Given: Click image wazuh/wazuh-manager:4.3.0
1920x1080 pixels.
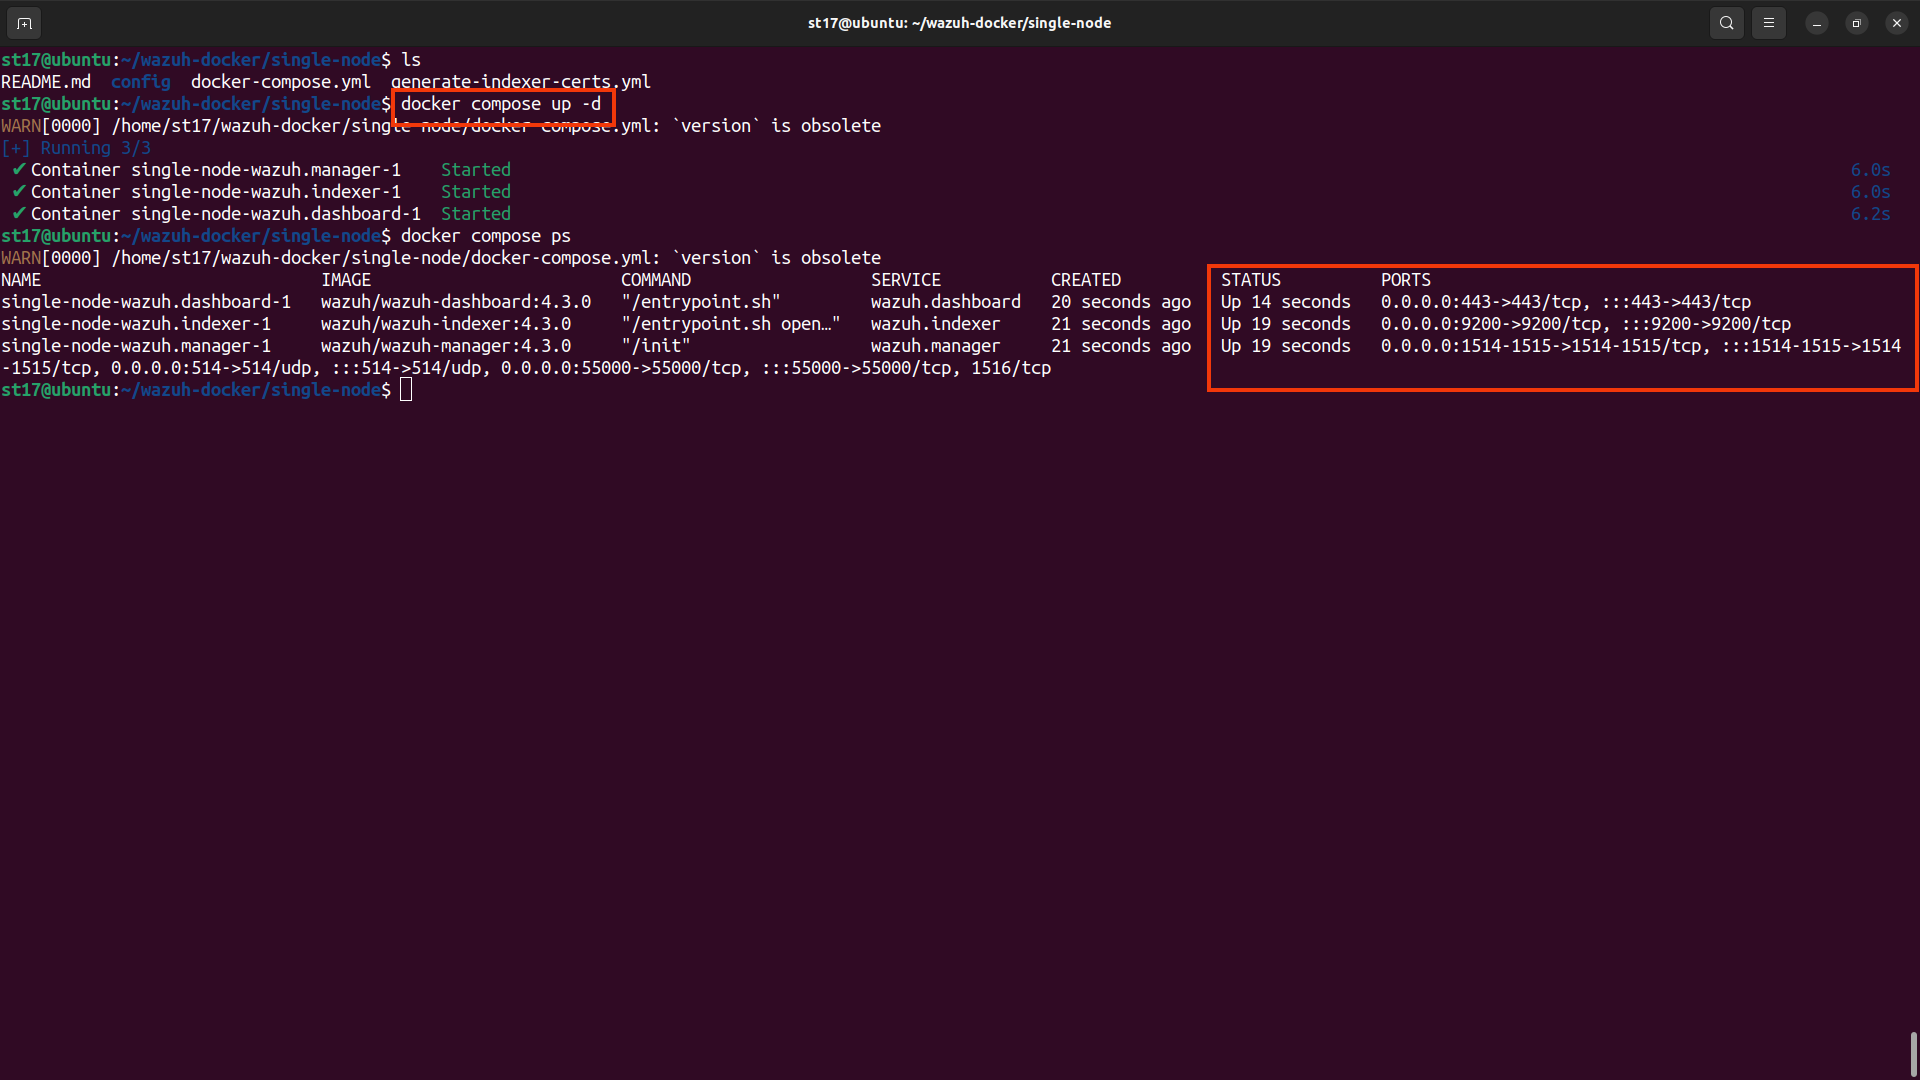Looking at the screenshot, I should pos(446,346).
